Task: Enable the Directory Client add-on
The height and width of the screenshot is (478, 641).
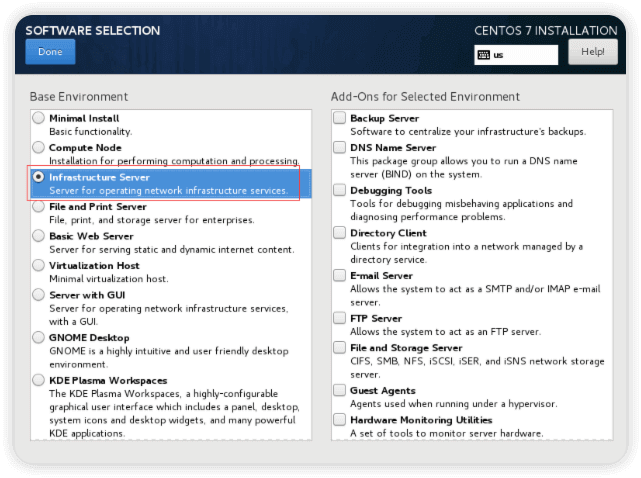Action: coord(339,233)
